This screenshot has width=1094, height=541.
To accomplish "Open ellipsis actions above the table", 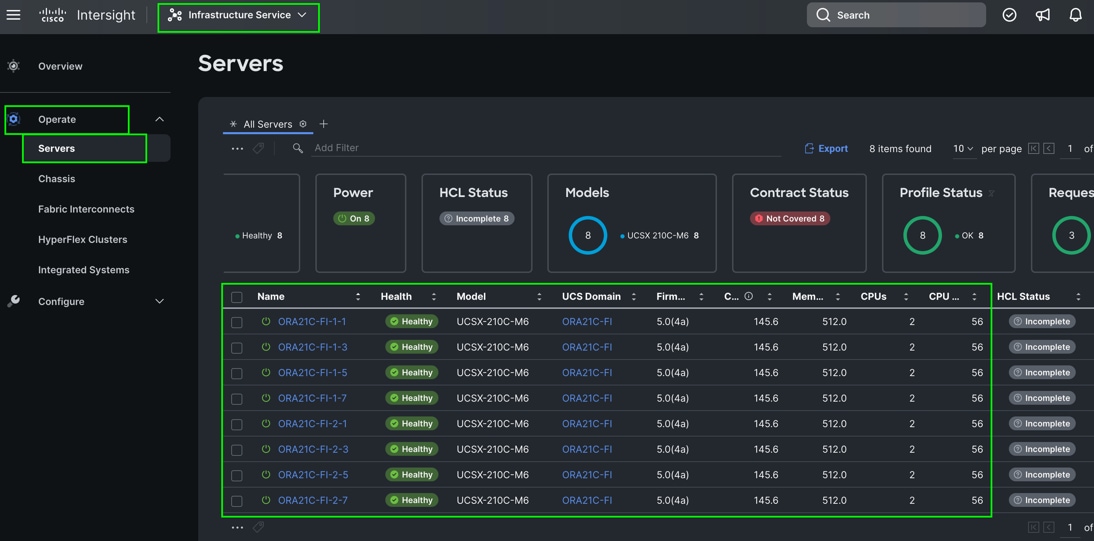I will click(x=237, y=148).
